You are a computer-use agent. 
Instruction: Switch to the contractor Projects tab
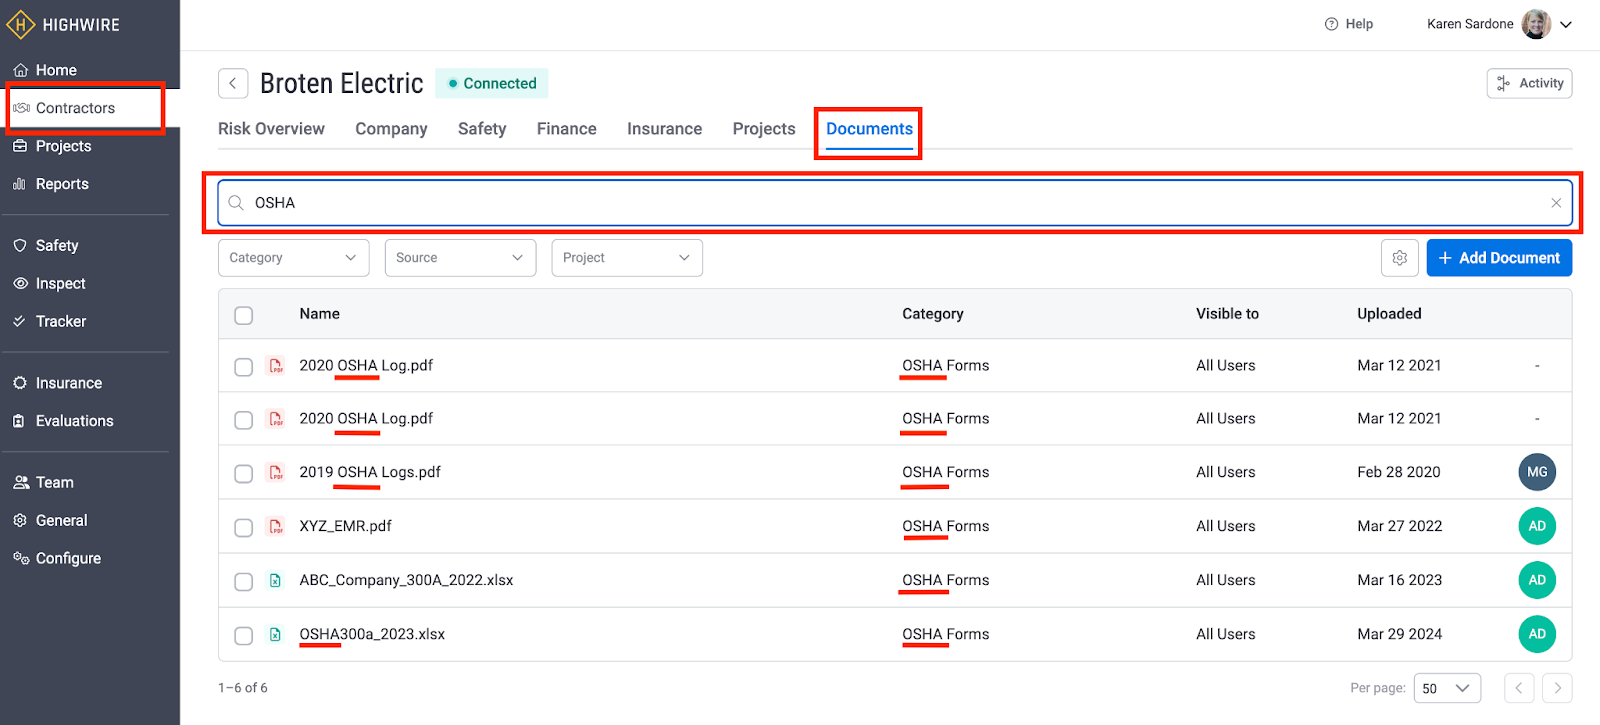coord(764,129)
